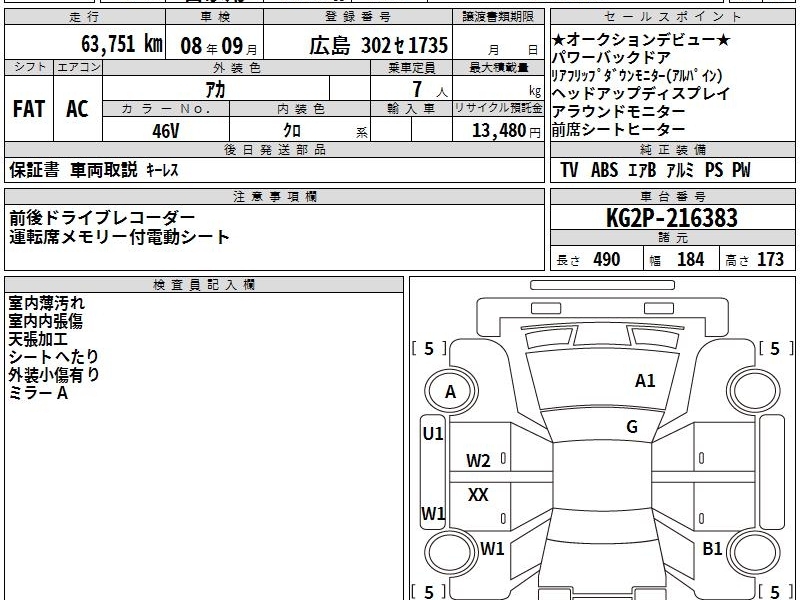Select G mark on the diagram

(x=632, y=427)
